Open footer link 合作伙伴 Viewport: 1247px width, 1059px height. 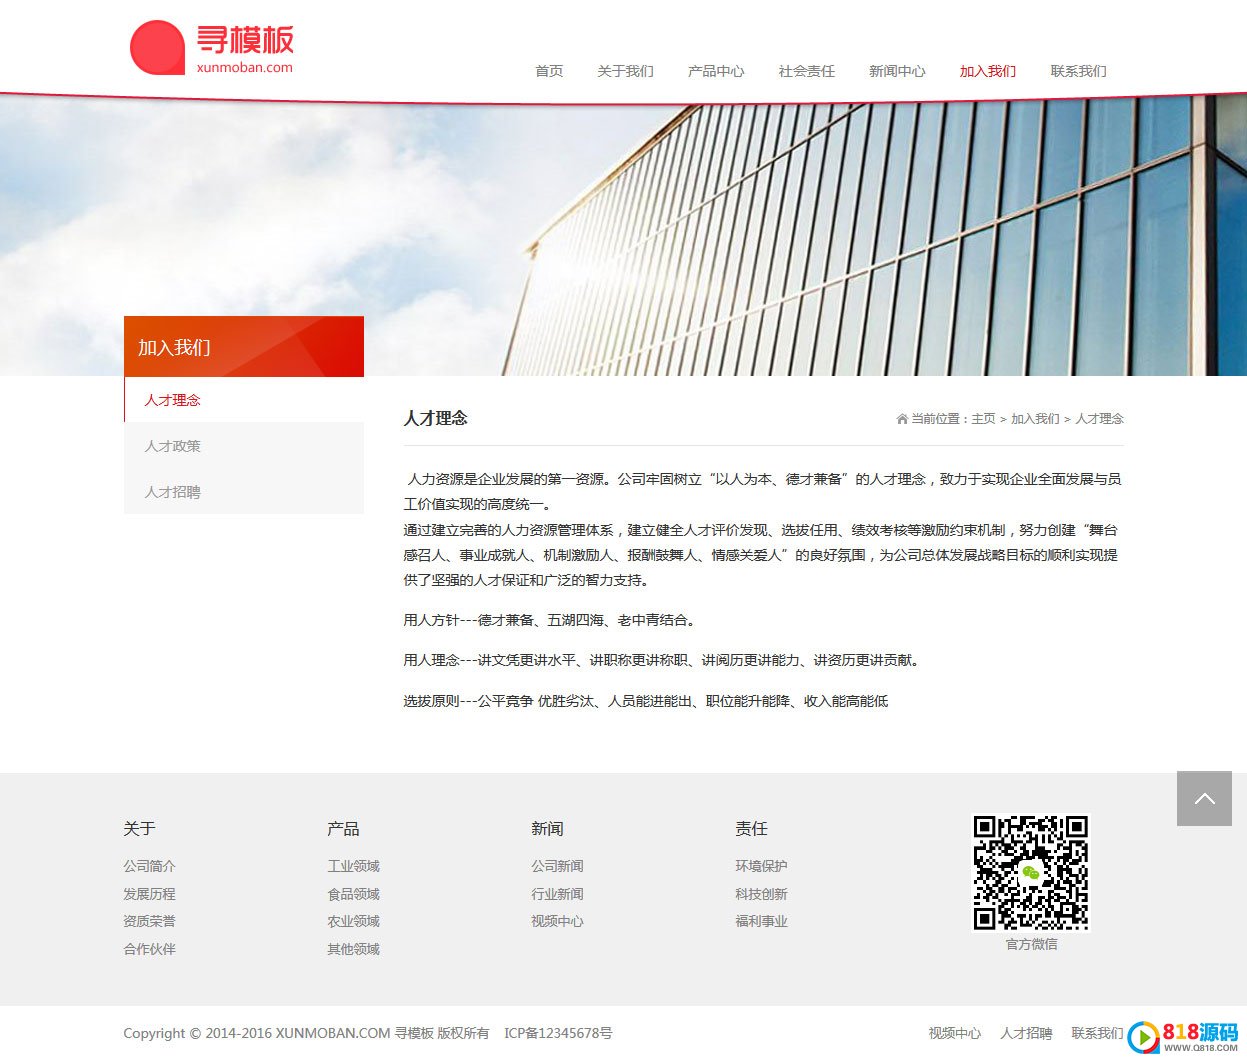point(149,949)
